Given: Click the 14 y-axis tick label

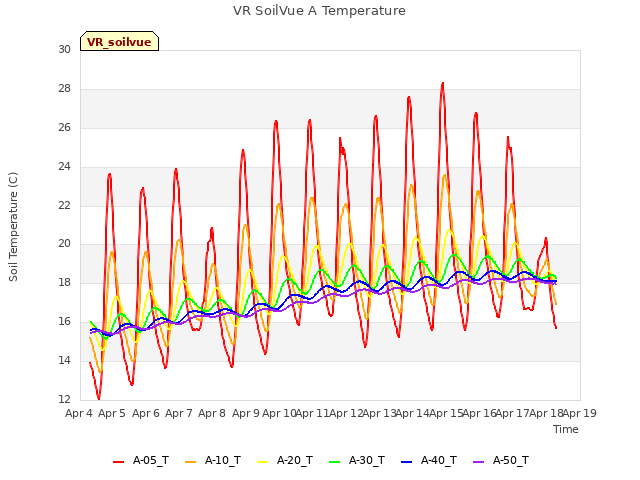Looking at the screenshot, I should click(x=64, y=360).
